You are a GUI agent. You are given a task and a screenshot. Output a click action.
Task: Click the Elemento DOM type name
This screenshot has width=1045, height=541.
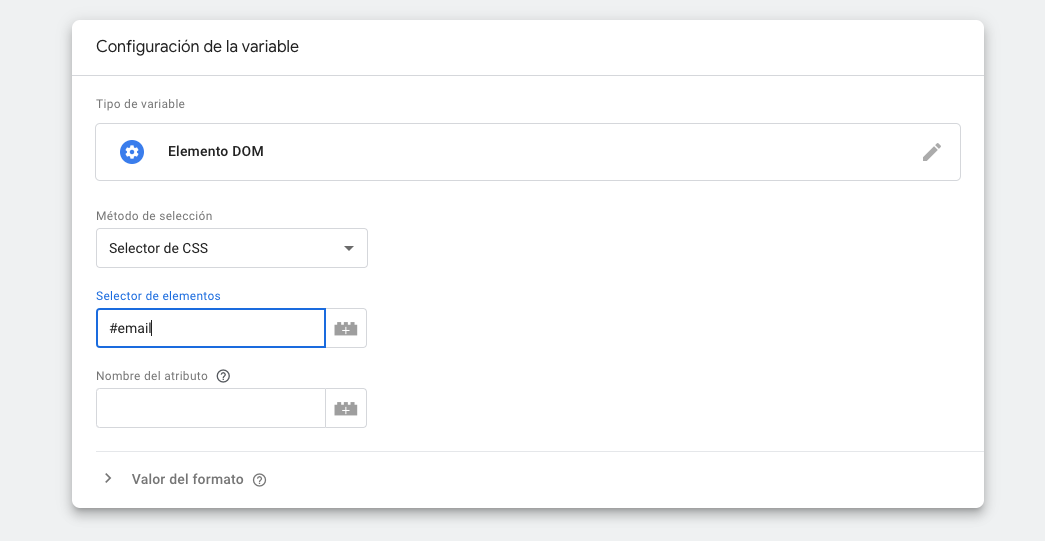[216, 152]
